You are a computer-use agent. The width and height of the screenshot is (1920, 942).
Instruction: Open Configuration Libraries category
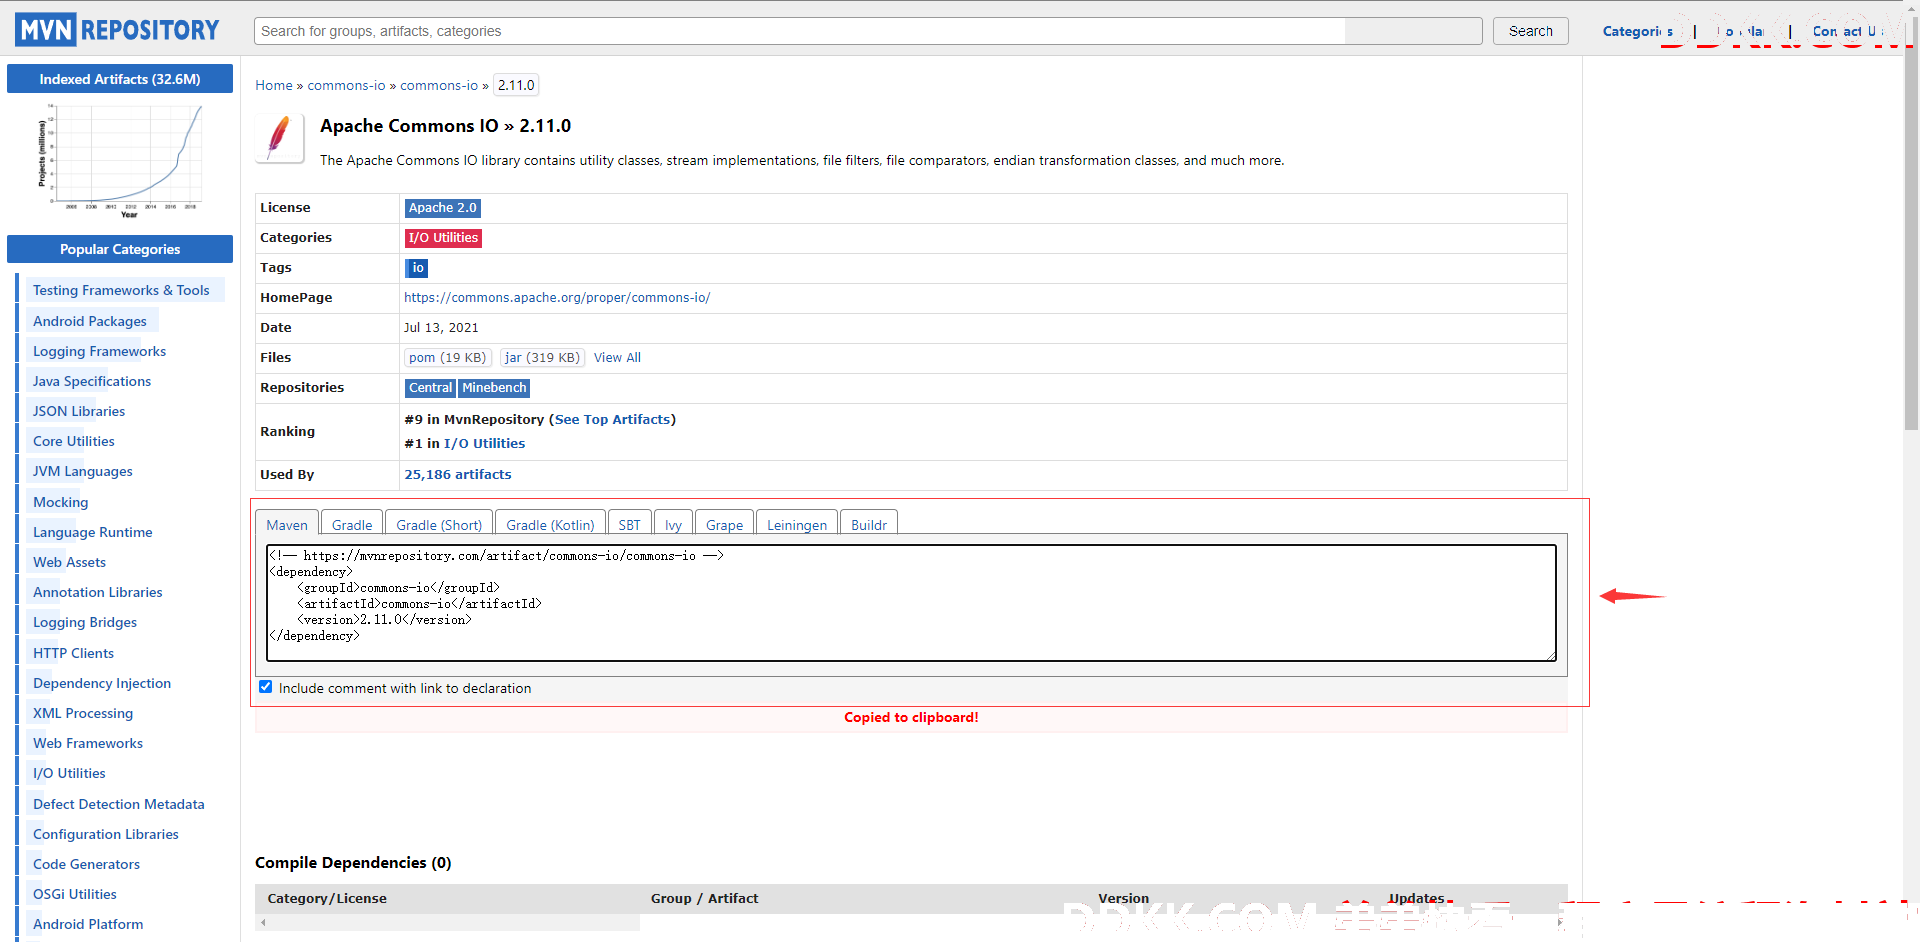tap(106, 834)
